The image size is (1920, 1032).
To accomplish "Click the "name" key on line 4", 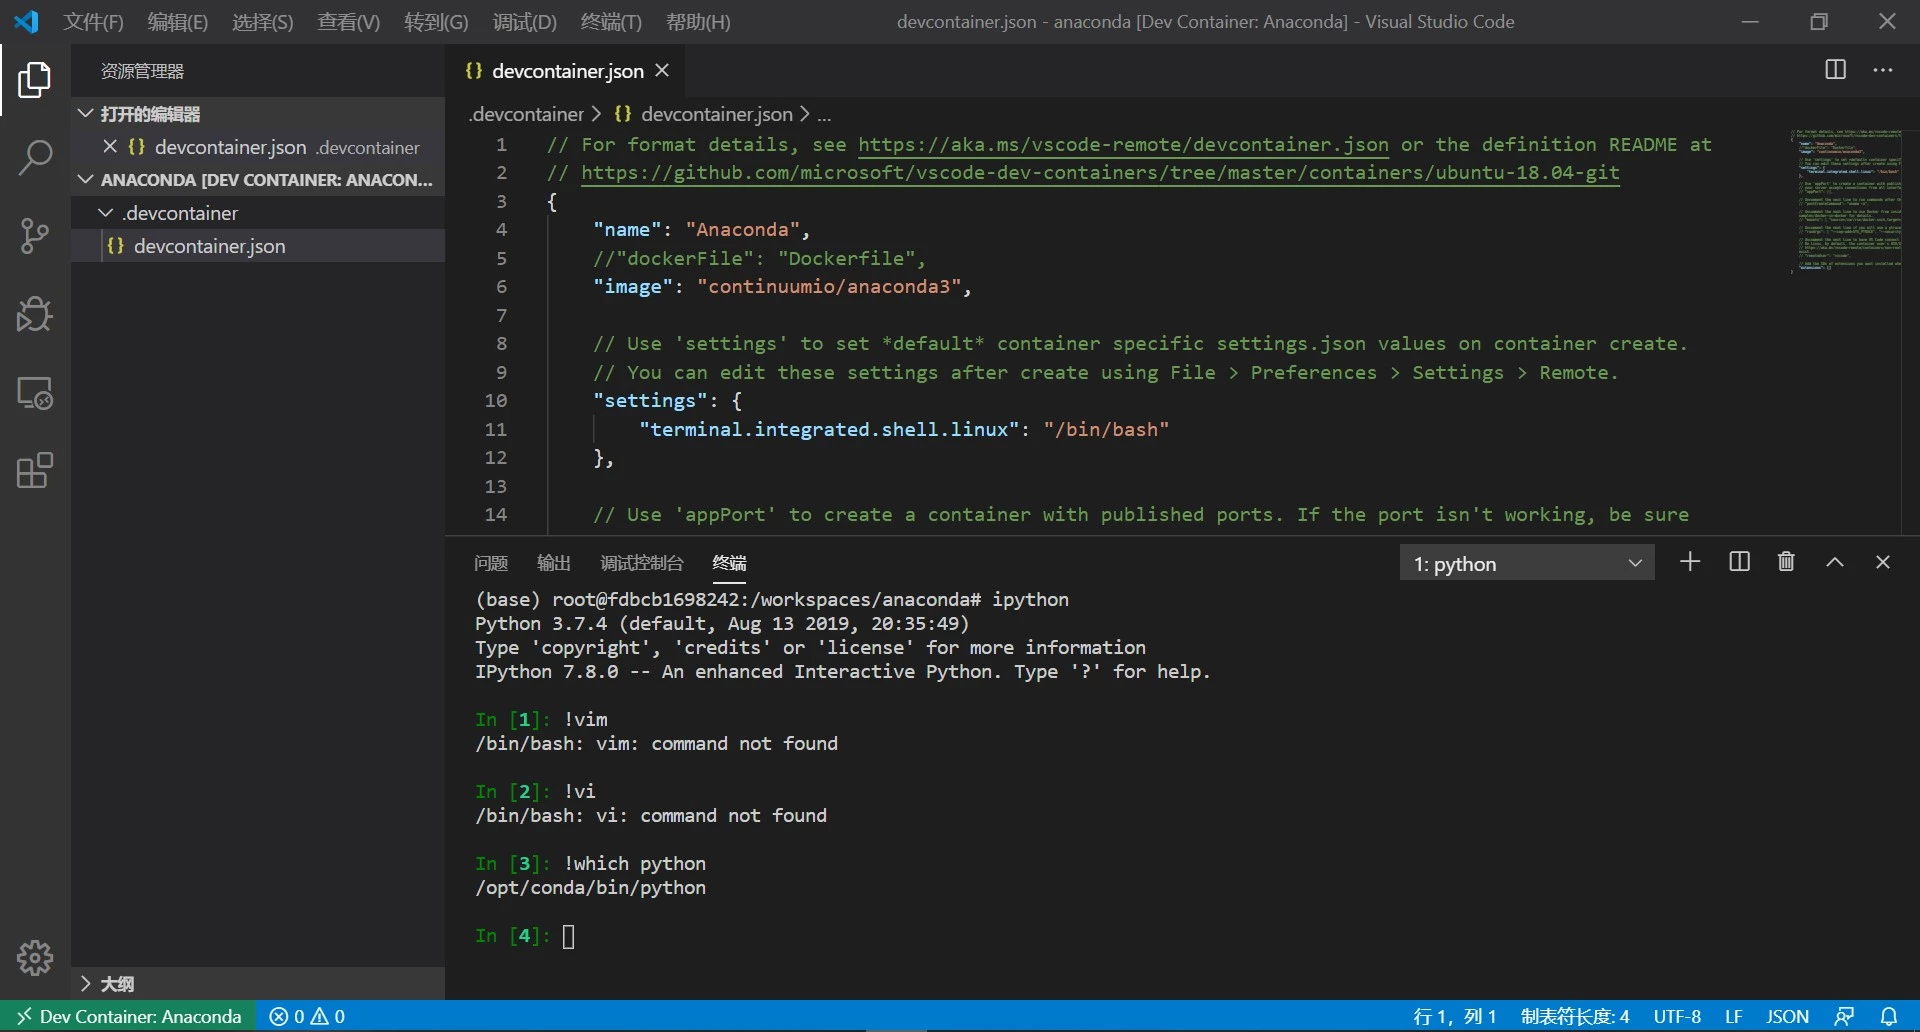I will [626, 230].
